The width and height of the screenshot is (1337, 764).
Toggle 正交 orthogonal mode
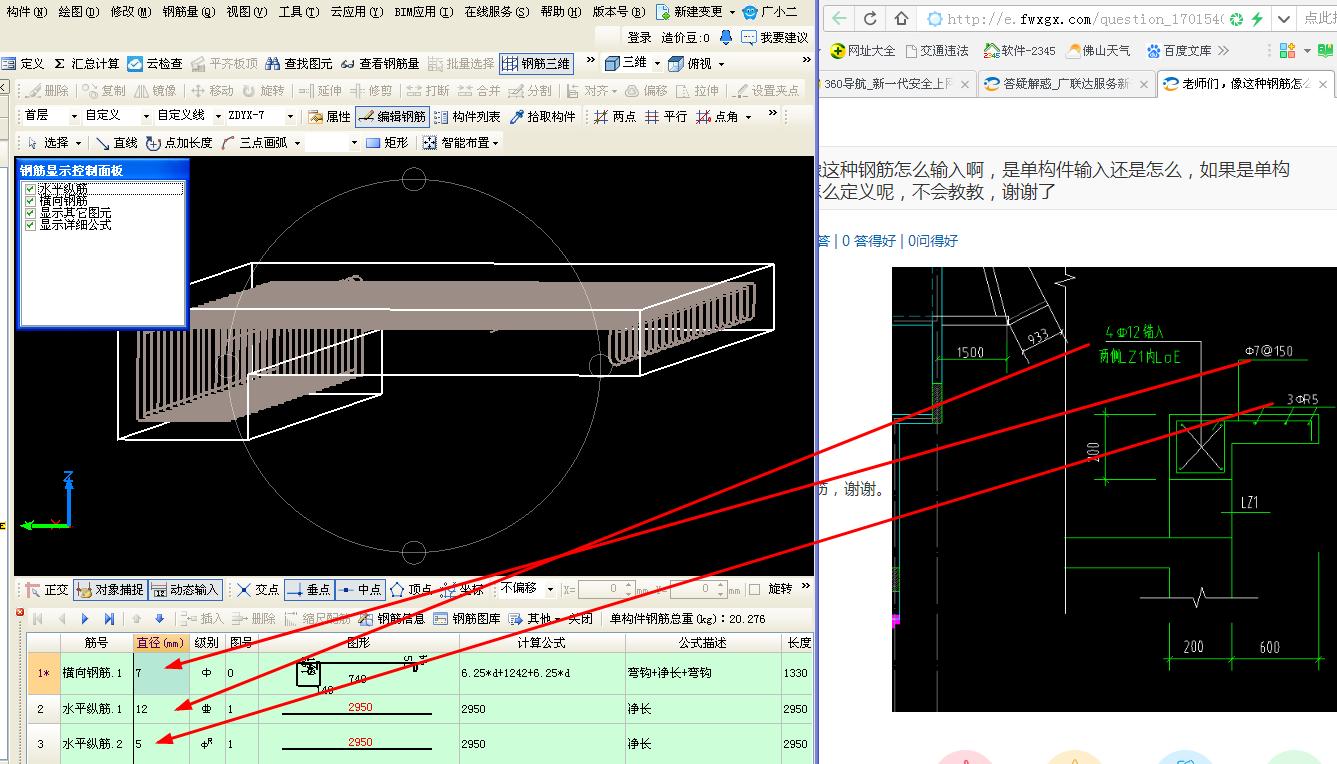pos(47,589)
